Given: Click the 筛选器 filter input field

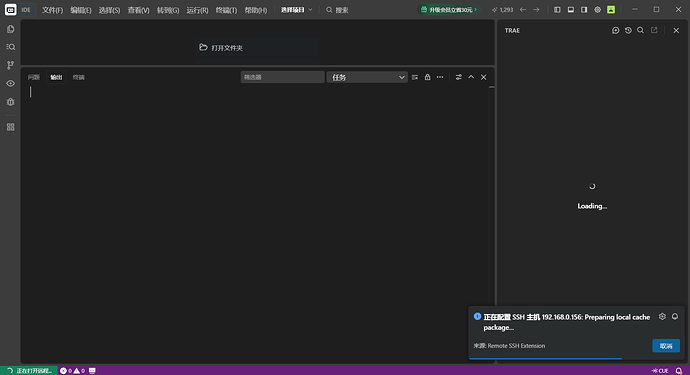Looking at the screenshot, I should 283,77.
